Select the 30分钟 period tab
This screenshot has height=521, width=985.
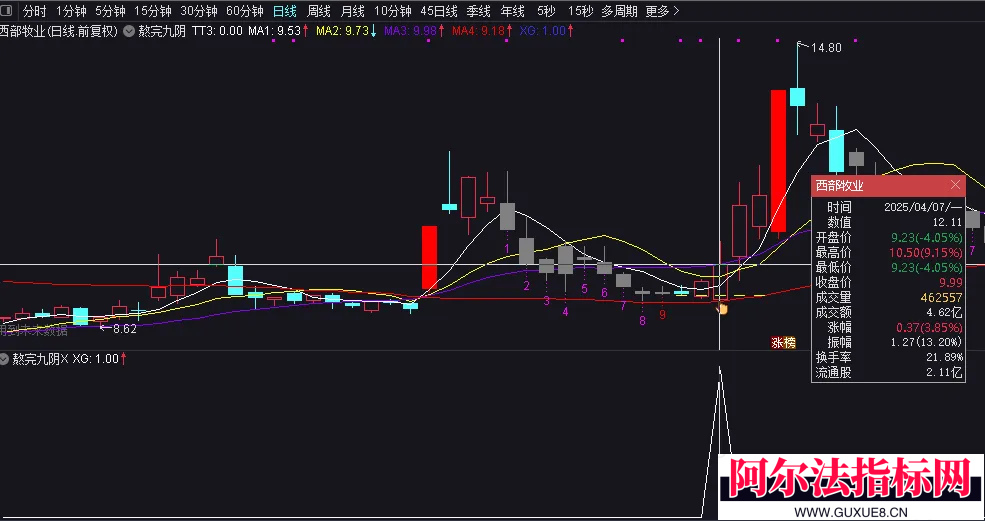click(x=199, y=11)
